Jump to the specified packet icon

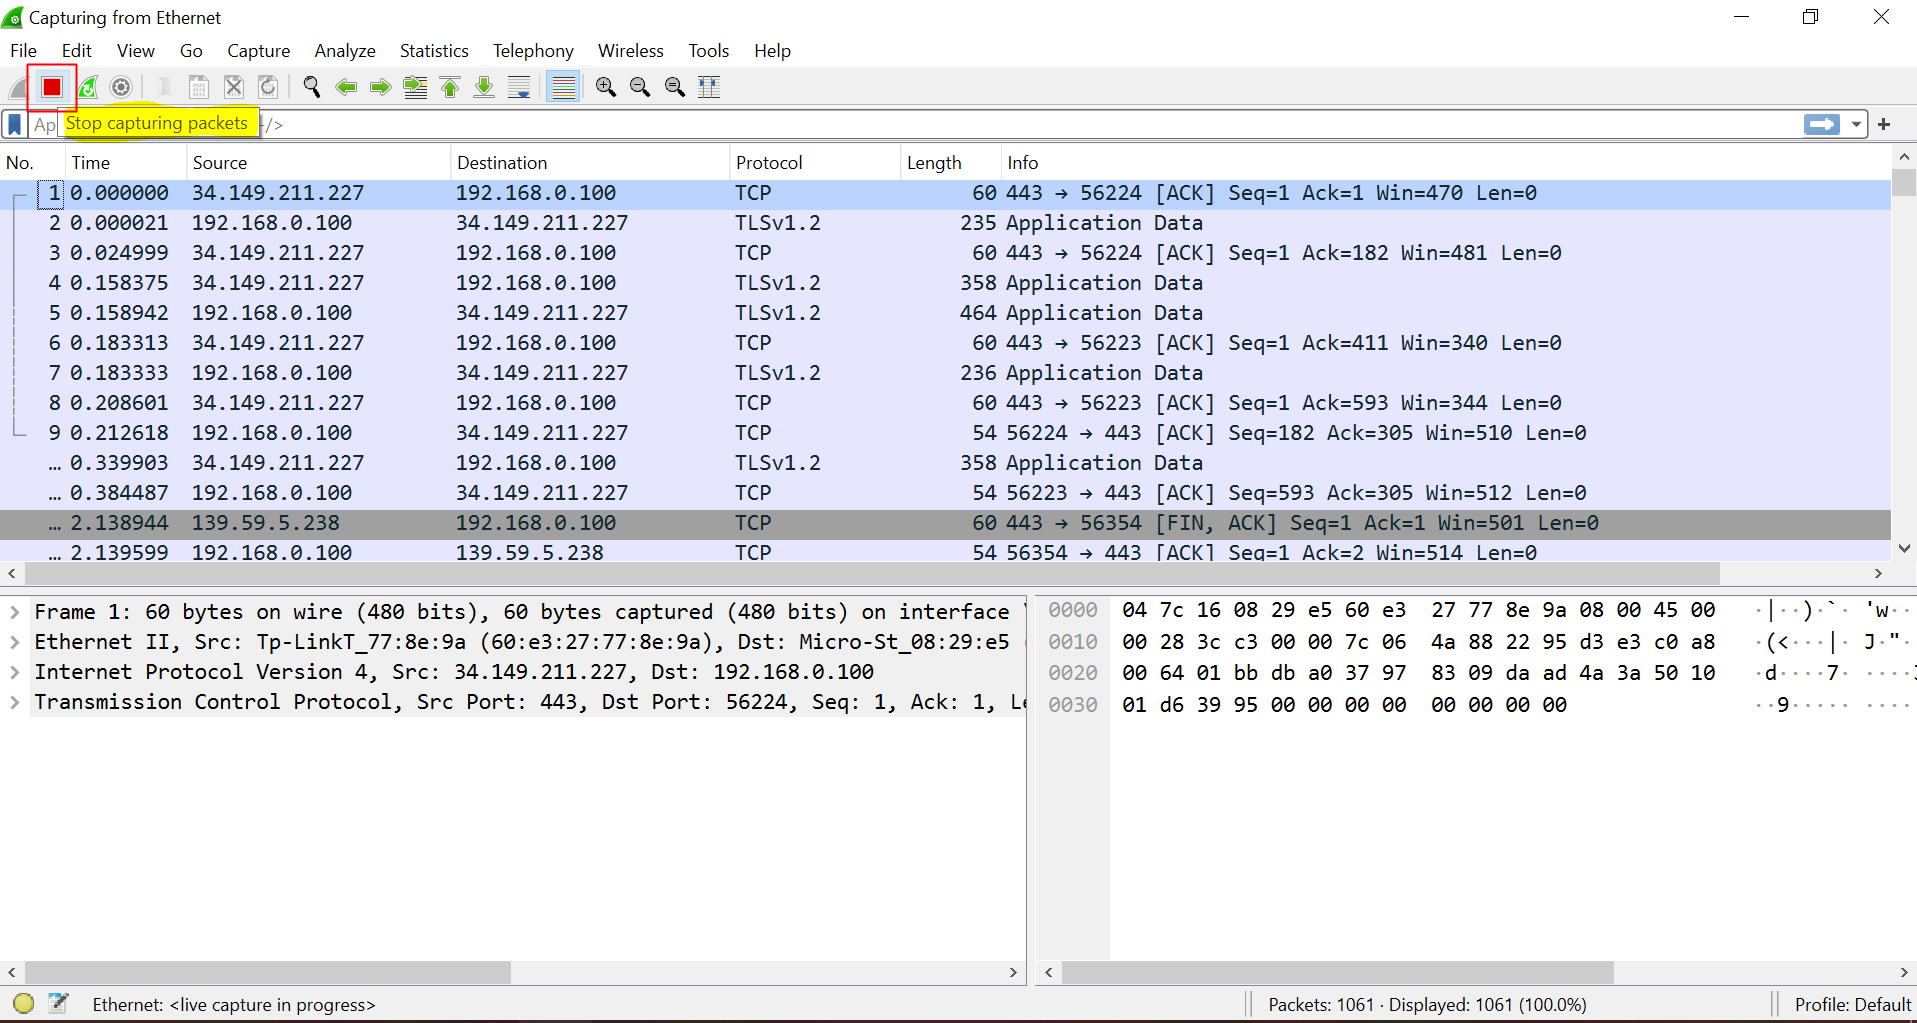coord(415,88)
